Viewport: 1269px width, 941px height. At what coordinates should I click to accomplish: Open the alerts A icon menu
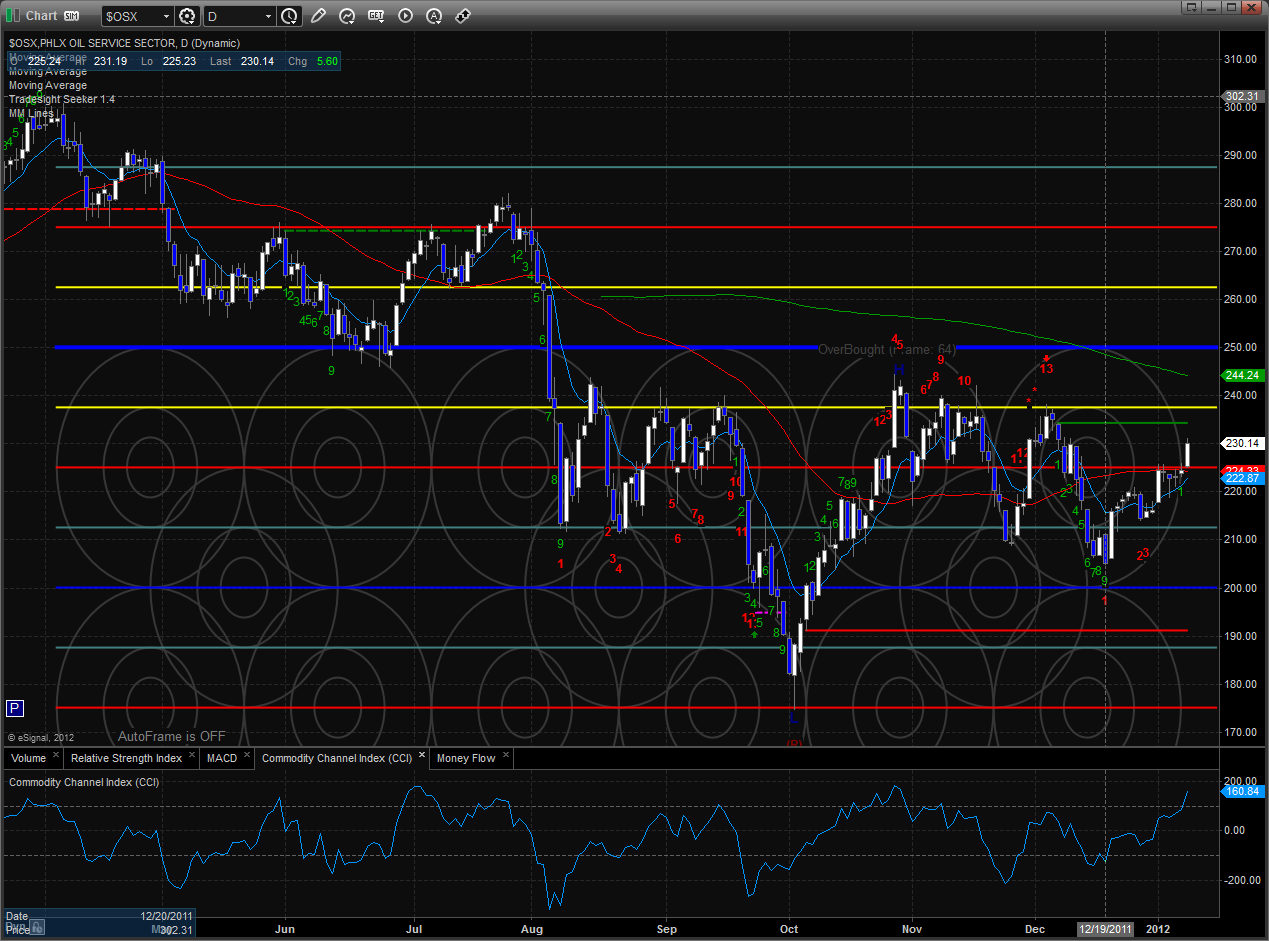[434, 16]
